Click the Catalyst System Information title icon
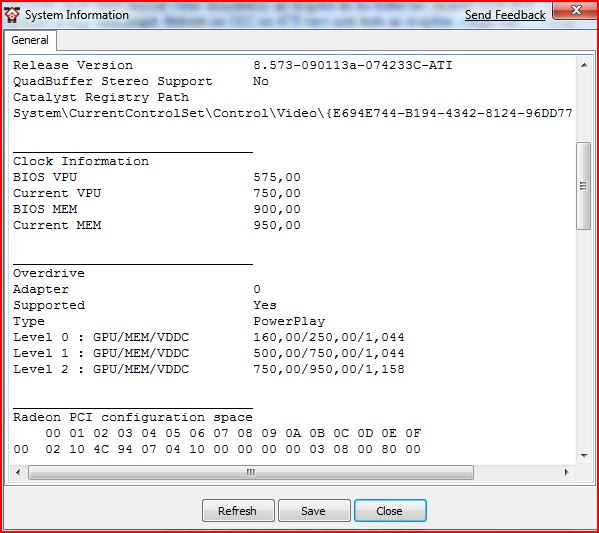This screenshot has height=533, width=599. [12, 15]
